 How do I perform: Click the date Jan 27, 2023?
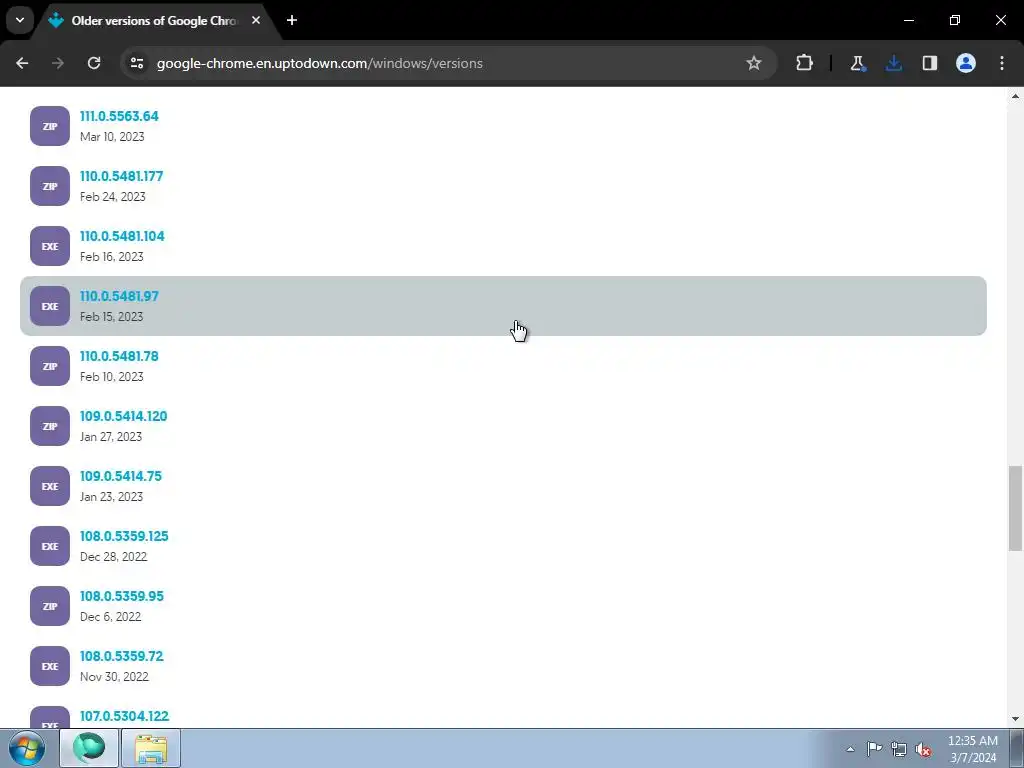pyautogui.click(x=111, y=438)
